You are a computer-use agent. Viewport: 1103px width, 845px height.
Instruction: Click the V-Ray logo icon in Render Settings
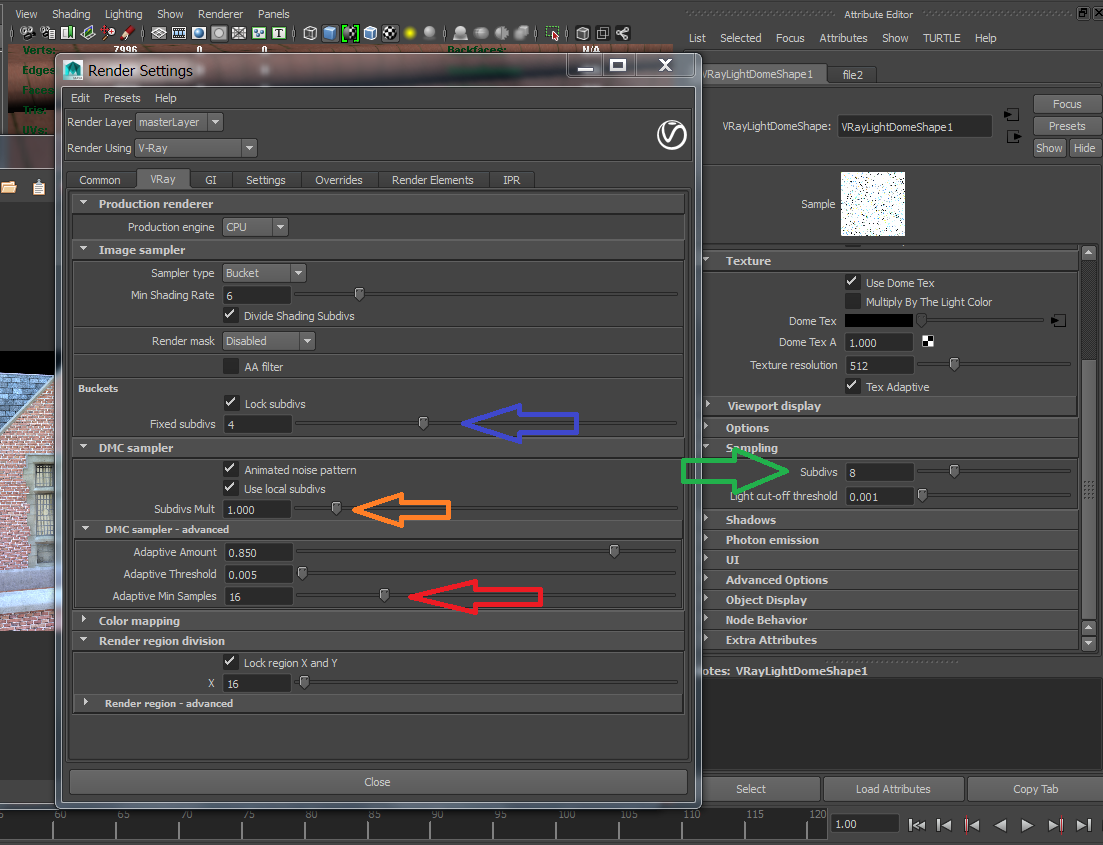pyautogui.click(x=671, y=134)
